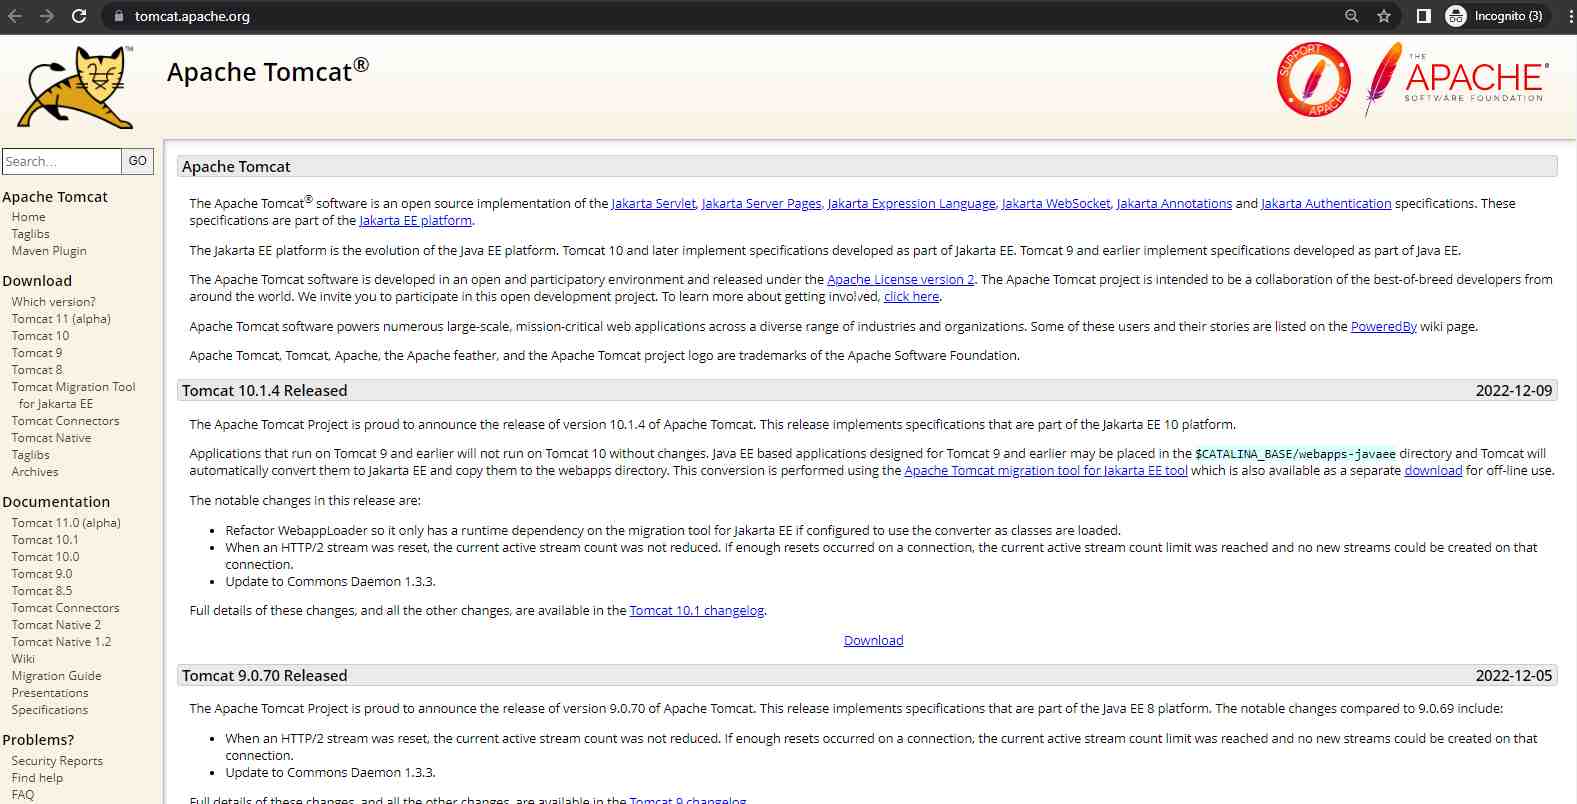Click the Tomcat 10.1.4 Released heading

point(264,391)
